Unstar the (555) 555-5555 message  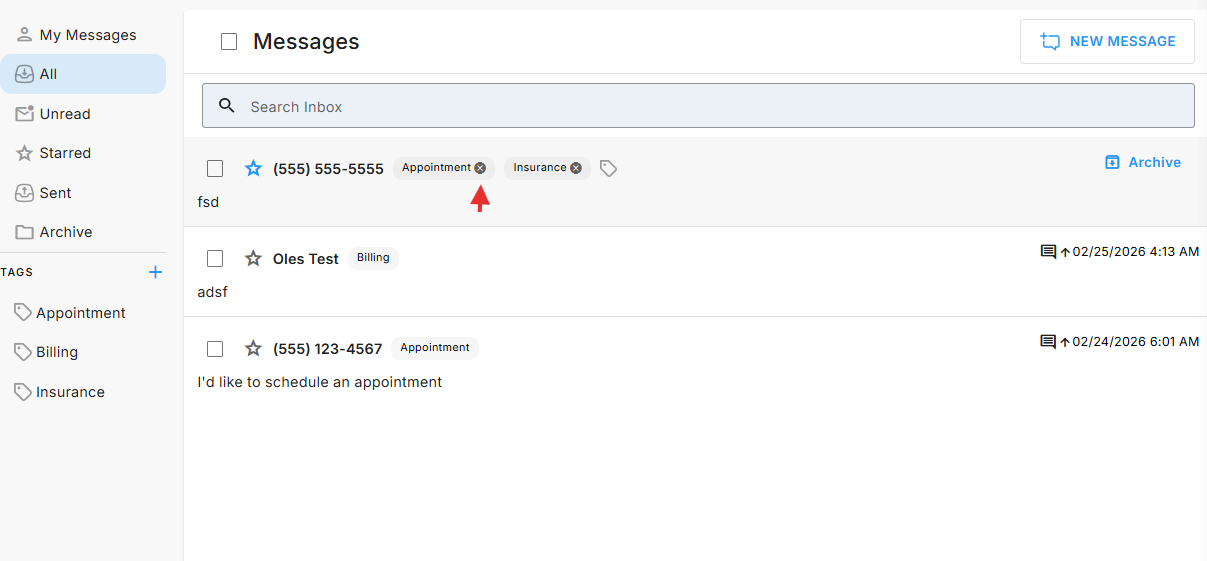point(254,169)
